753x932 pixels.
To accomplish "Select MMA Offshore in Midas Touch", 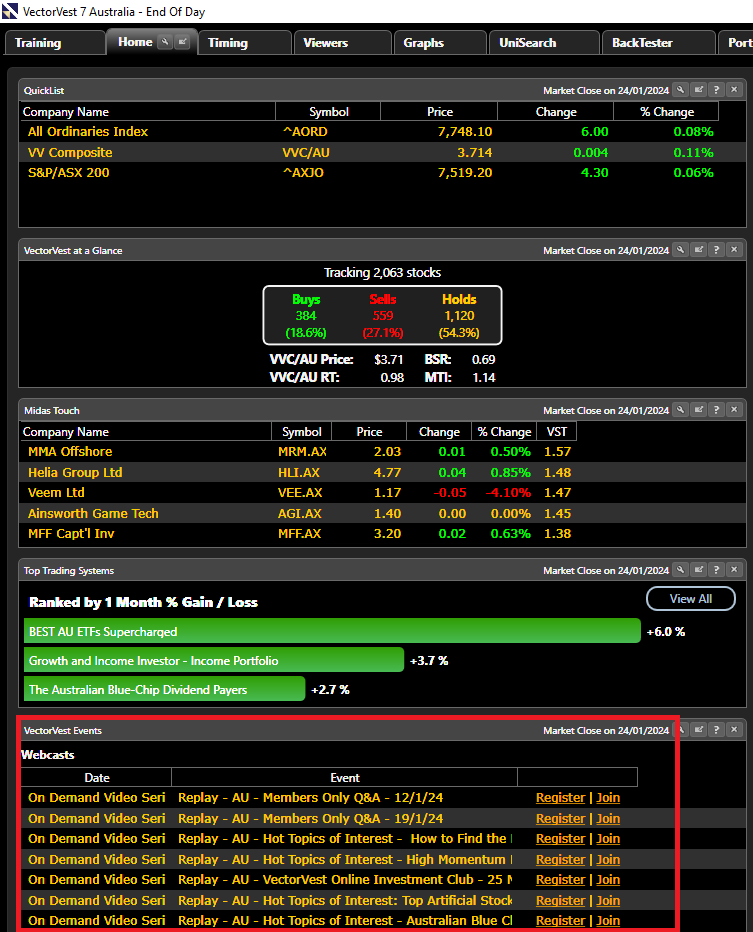I will (382, 452).
